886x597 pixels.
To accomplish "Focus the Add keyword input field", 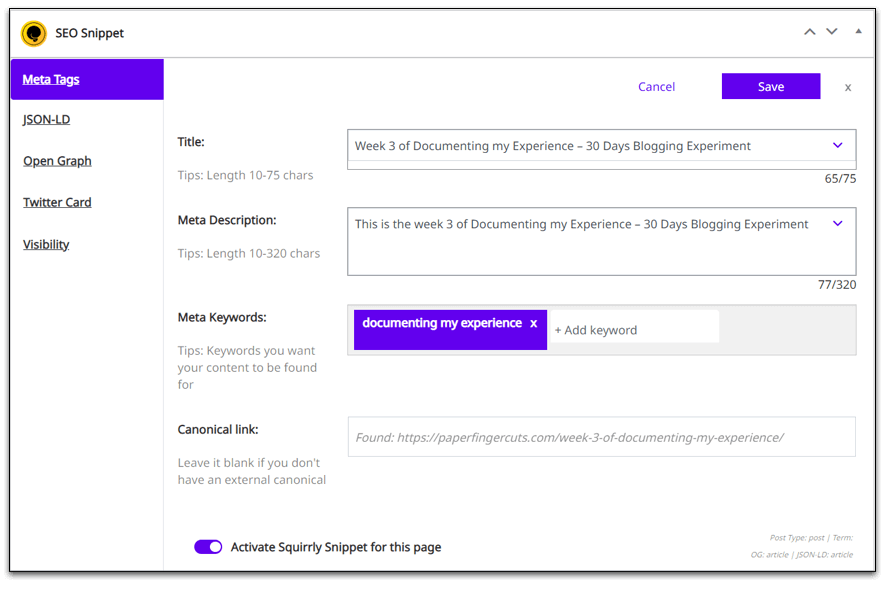I will click(633, 330).
